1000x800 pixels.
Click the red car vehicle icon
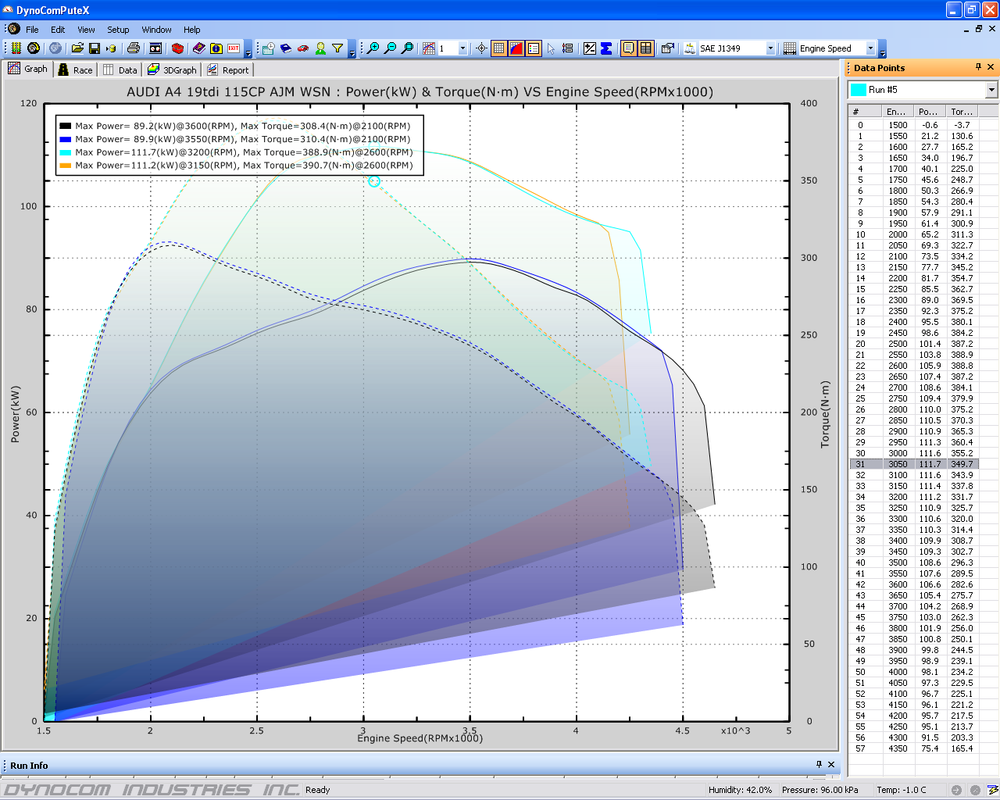coord(303,48)
